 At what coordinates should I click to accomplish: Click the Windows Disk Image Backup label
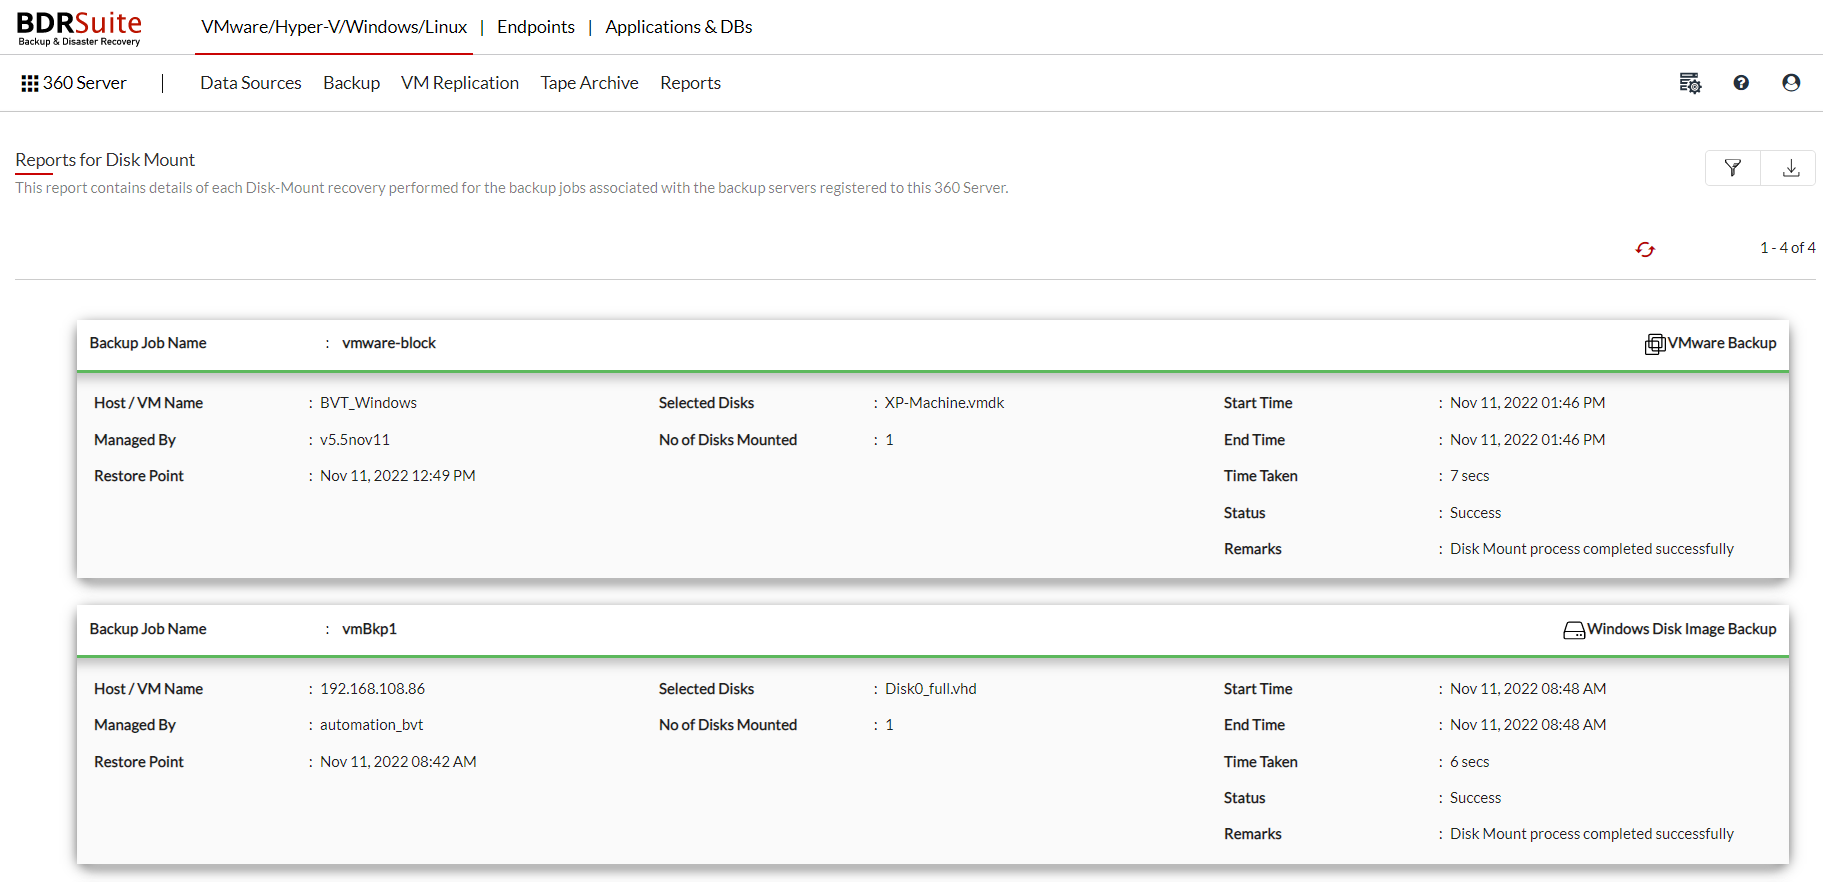(x=1682, y=629)
